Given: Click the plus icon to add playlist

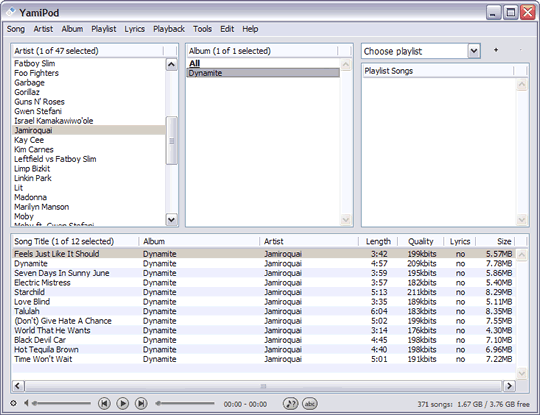Looking at the screenshot, I should coord(496,50).
